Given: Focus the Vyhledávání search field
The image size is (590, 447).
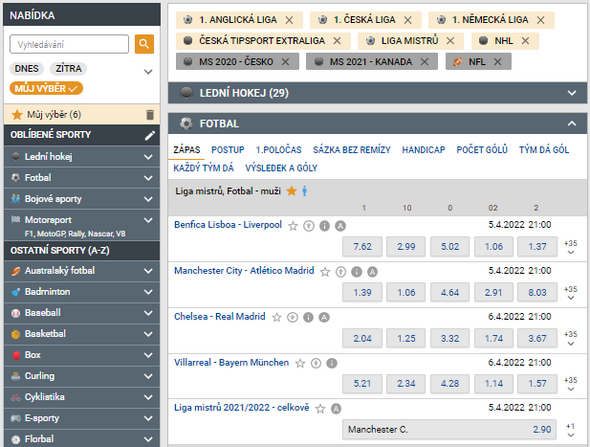Looking at the screenshot, I should pos(69,44).
